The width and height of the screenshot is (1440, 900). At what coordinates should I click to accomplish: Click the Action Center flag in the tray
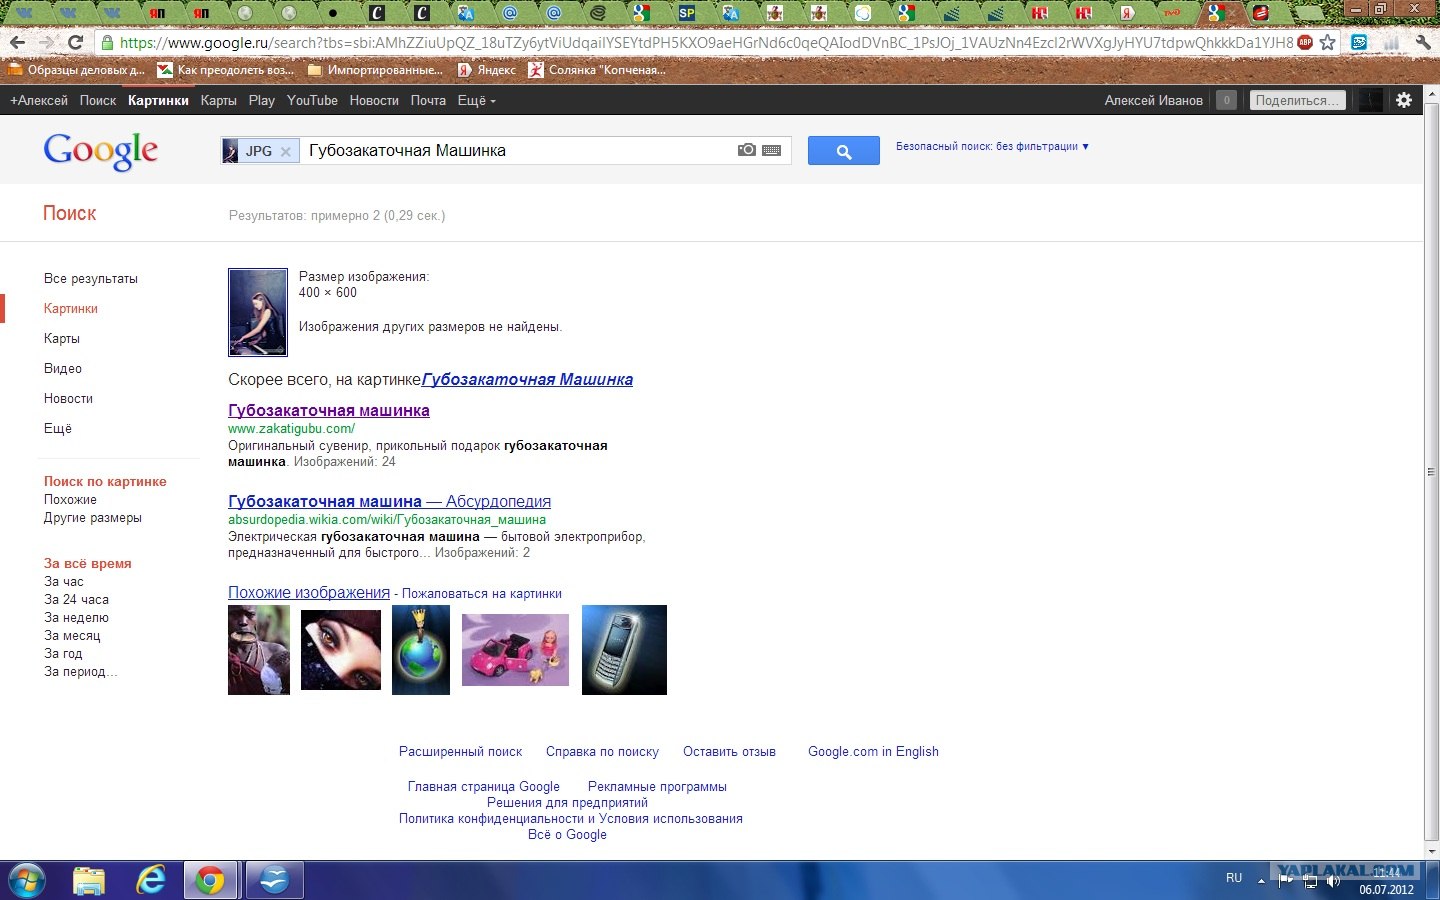pyautogui.click(x=1286, y=881)
